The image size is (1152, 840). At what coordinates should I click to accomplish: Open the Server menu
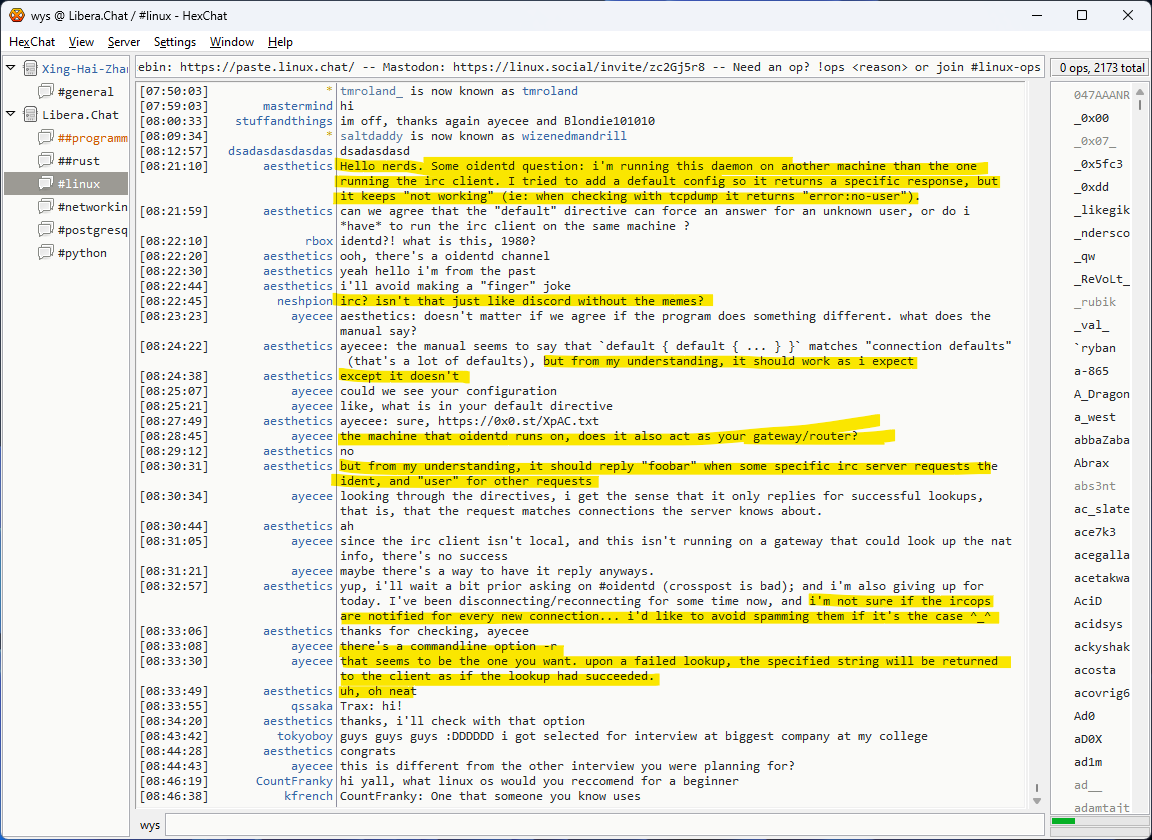(124, 42)
